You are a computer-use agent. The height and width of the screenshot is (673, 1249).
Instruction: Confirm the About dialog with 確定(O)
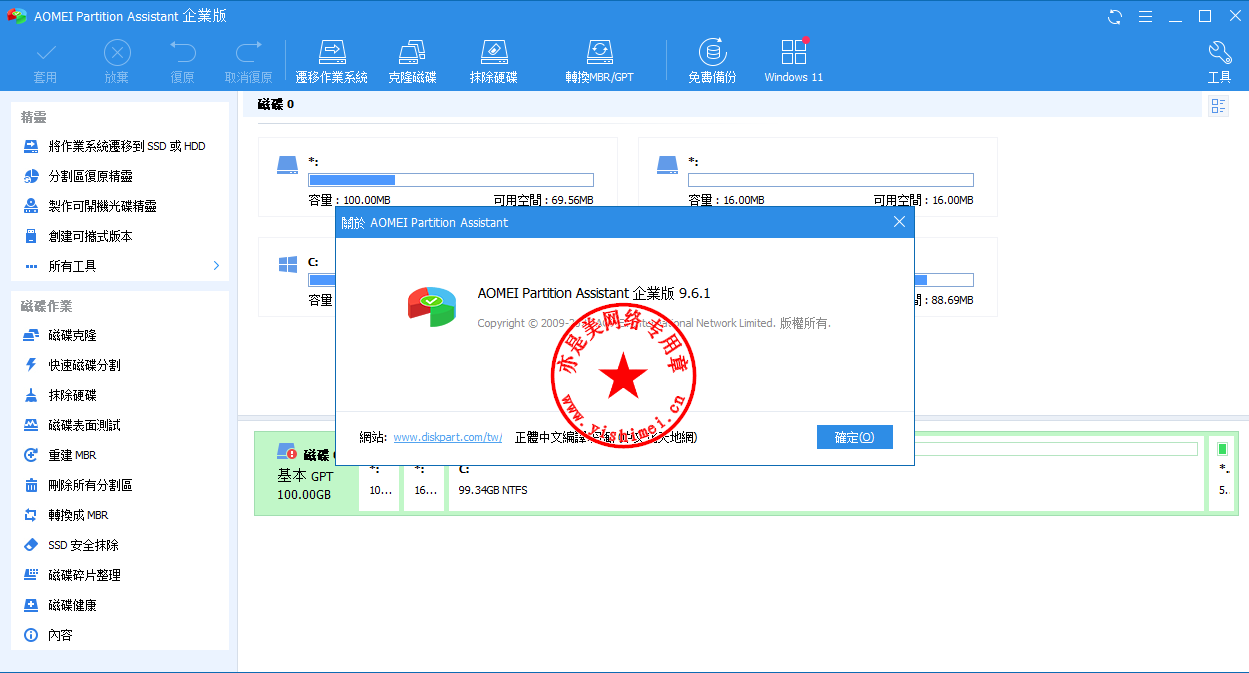(854, 437)
